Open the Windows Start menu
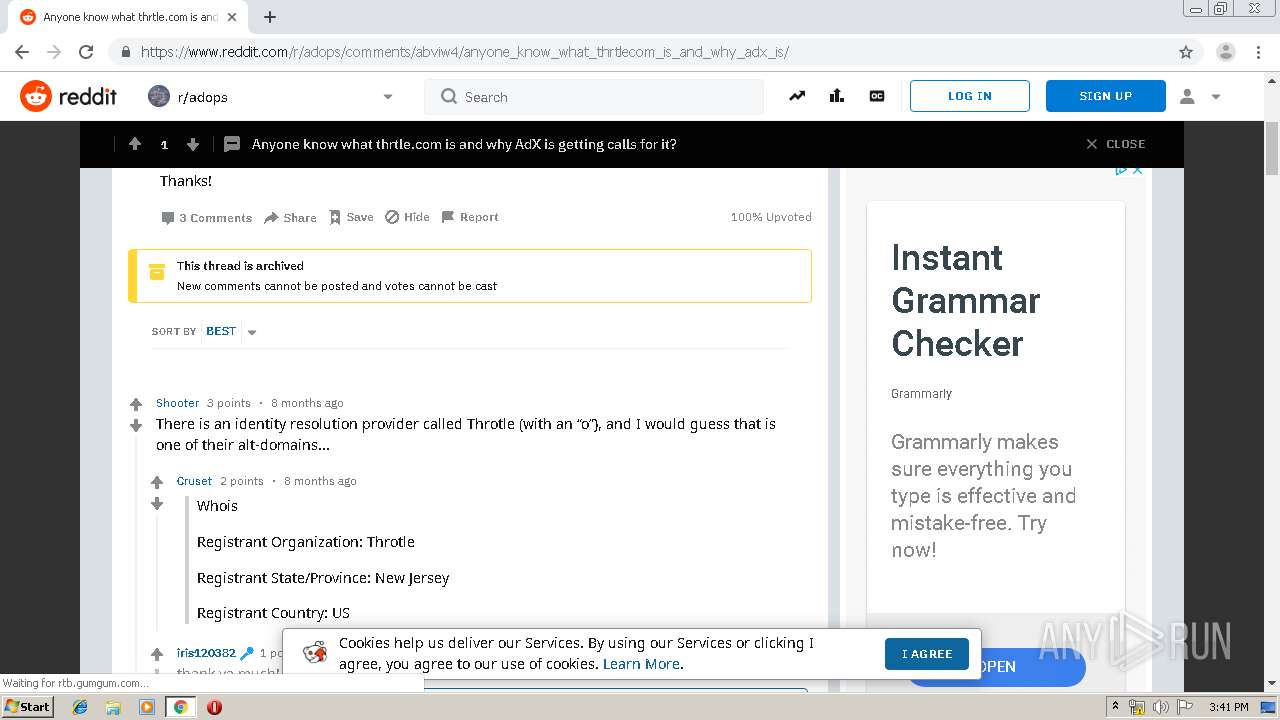 click(x=28, y=706)
